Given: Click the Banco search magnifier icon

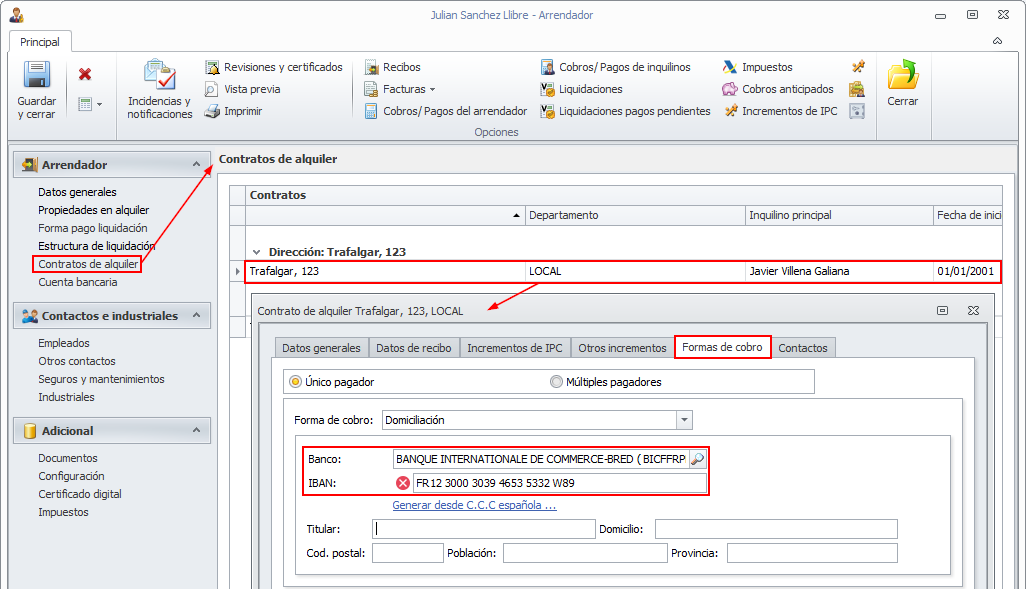Looking at the screenshot, I should coord(698,459).
